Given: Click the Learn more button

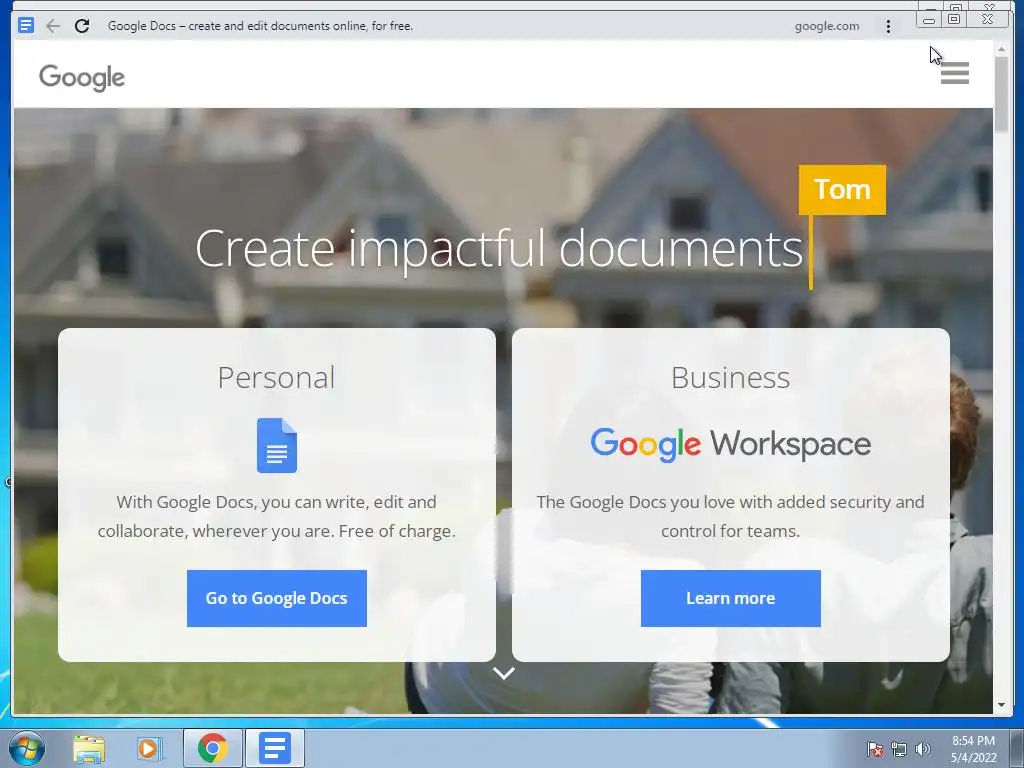Looking at the screenshot, I should click(x=730, y=598).
